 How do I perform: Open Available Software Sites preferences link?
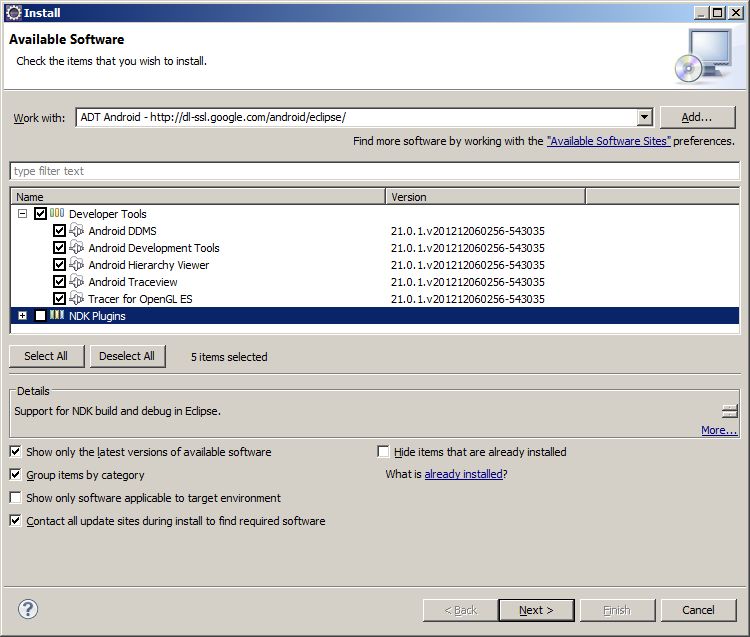(609, 141)
